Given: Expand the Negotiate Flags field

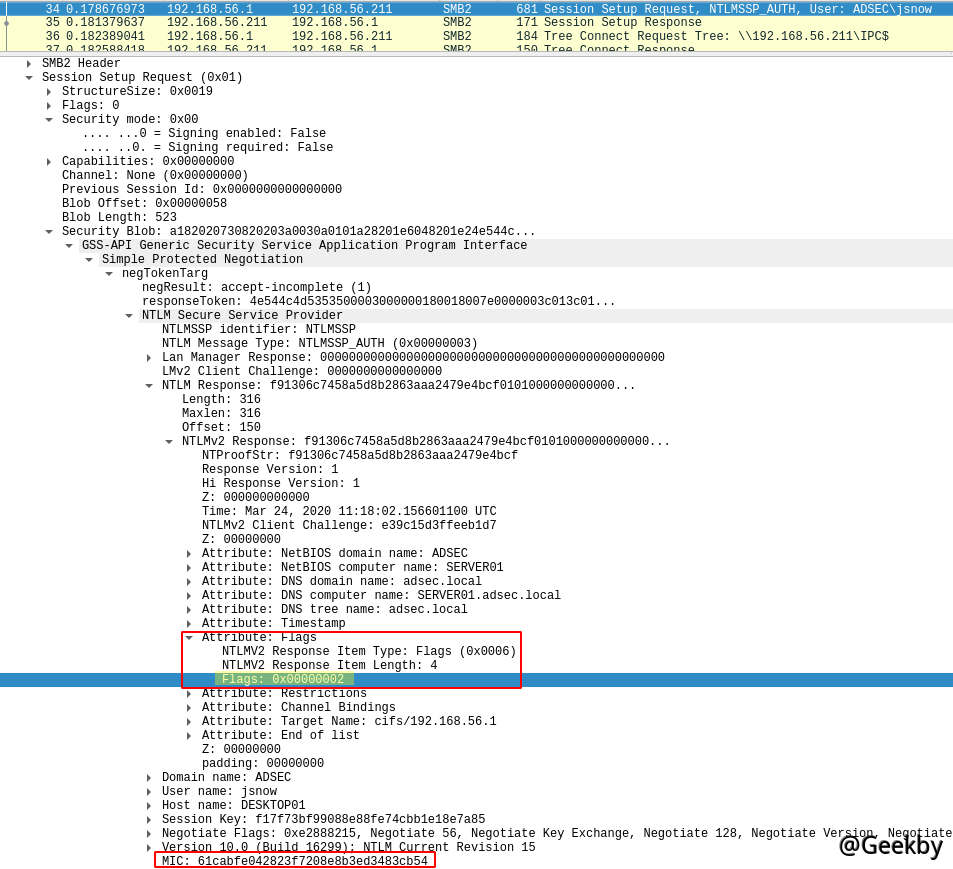Looking at the screenshot, I should [x=148, y=833].
